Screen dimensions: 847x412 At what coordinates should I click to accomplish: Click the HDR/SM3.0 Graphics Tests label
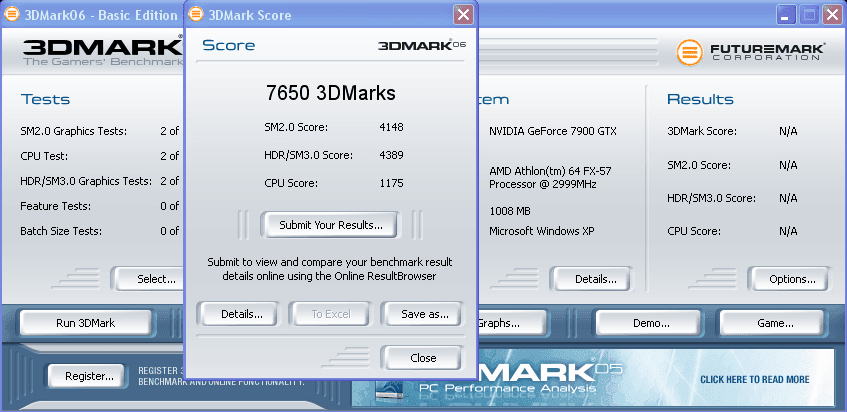click(86, 181)
